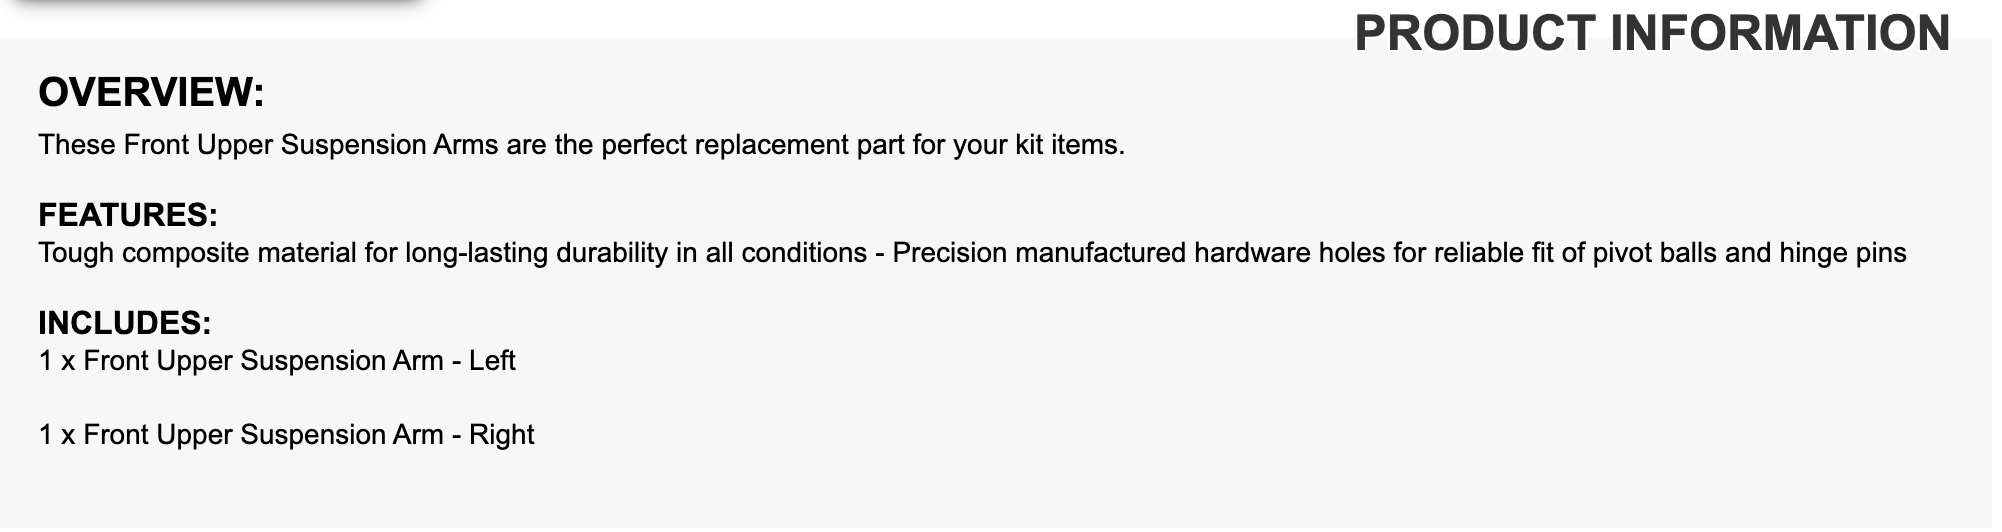Viewport: 2002px width, 532px height.
Task: Click the INCLUDES: section heading
Action: pyautogui.click(x=125, y=323)
